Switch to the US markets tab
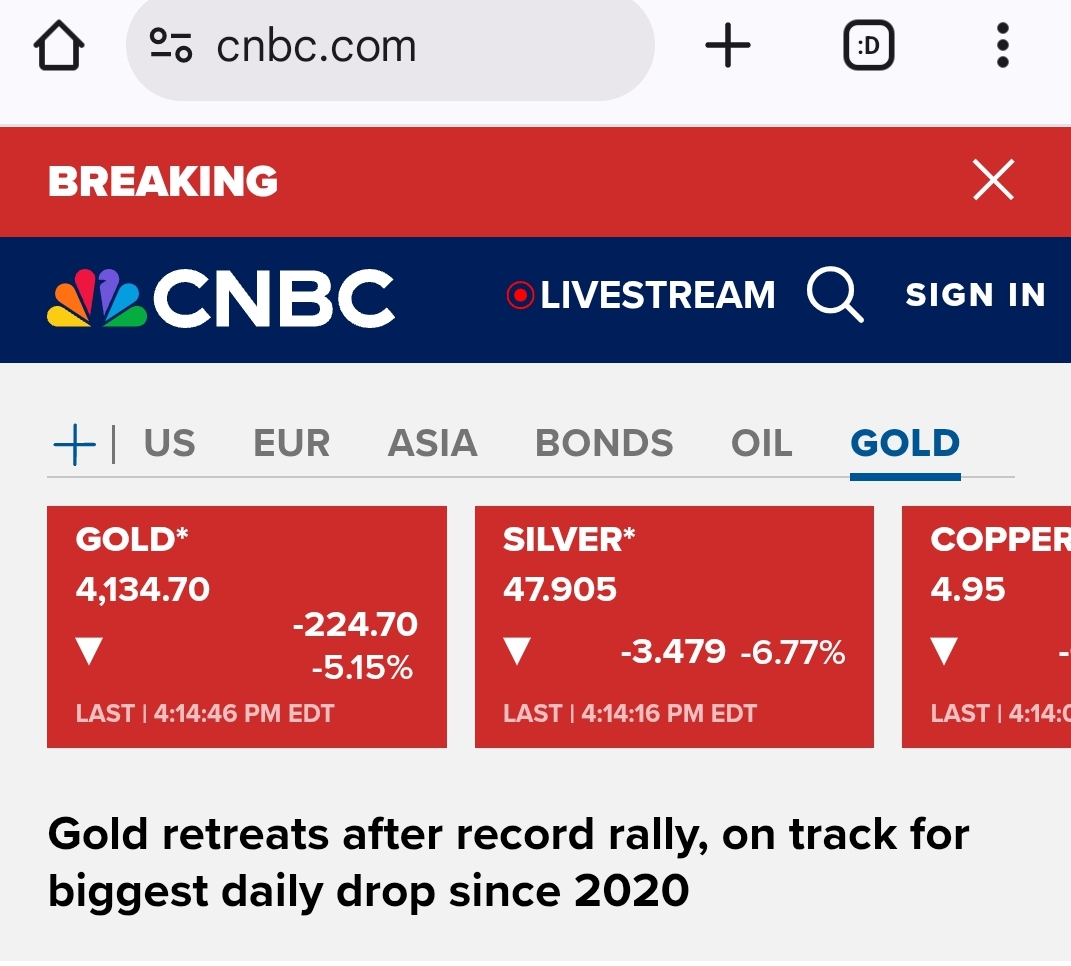1071x966 pixels. pyautogui.click(x=169, y=444)
